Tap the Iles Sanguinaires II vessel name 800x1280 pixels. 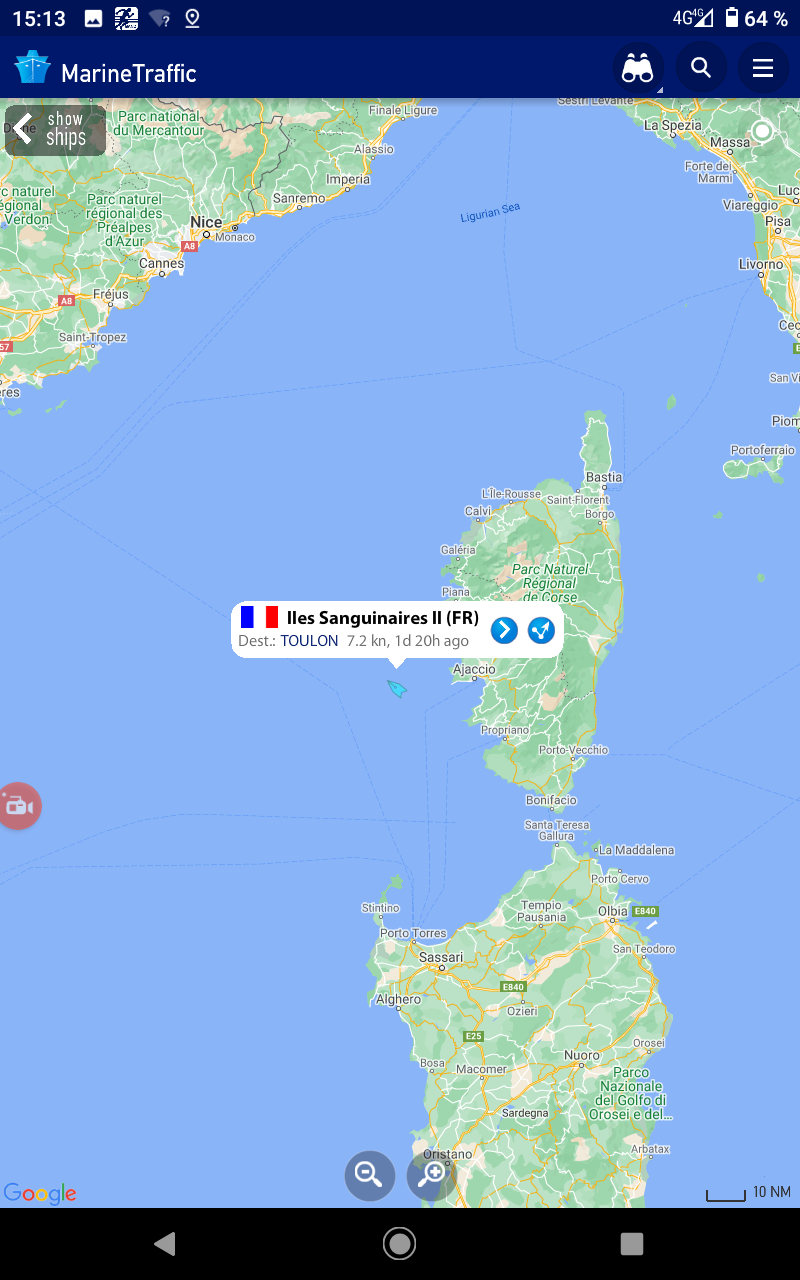(382, 618)
